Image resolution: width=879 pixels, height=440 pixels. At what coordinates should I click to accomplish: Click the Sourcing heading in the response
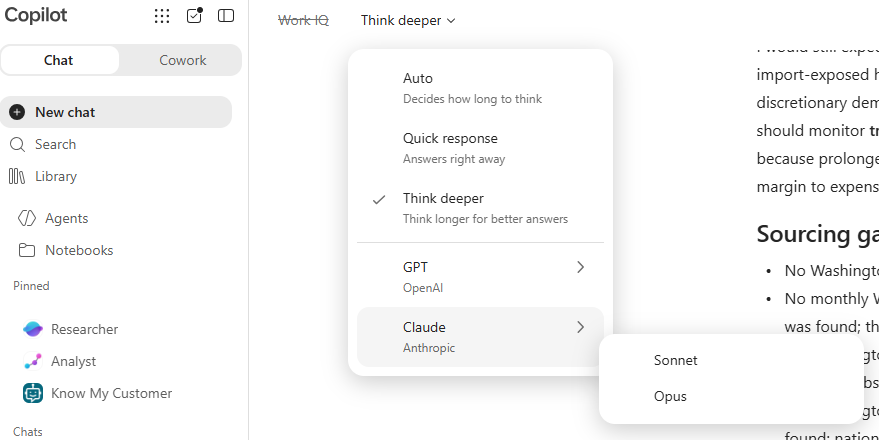[x=817, y=234]
